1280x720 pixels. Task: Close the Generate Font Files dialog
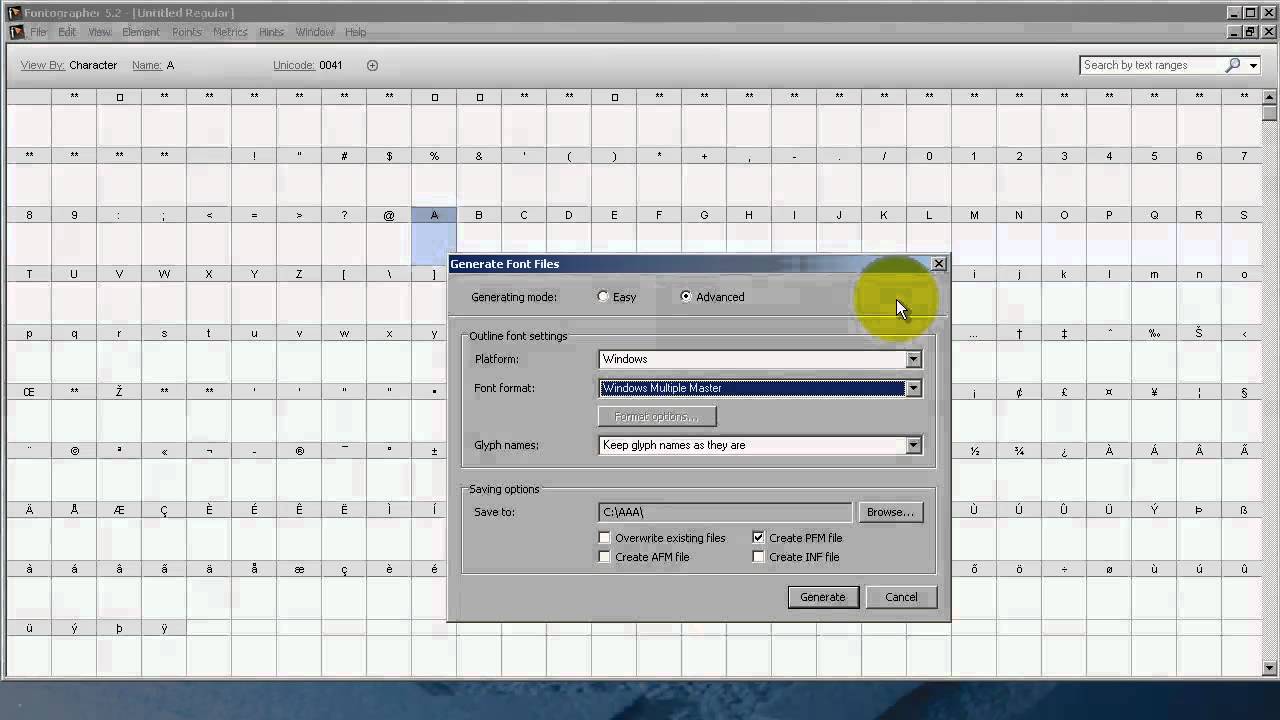pos(938,264)
